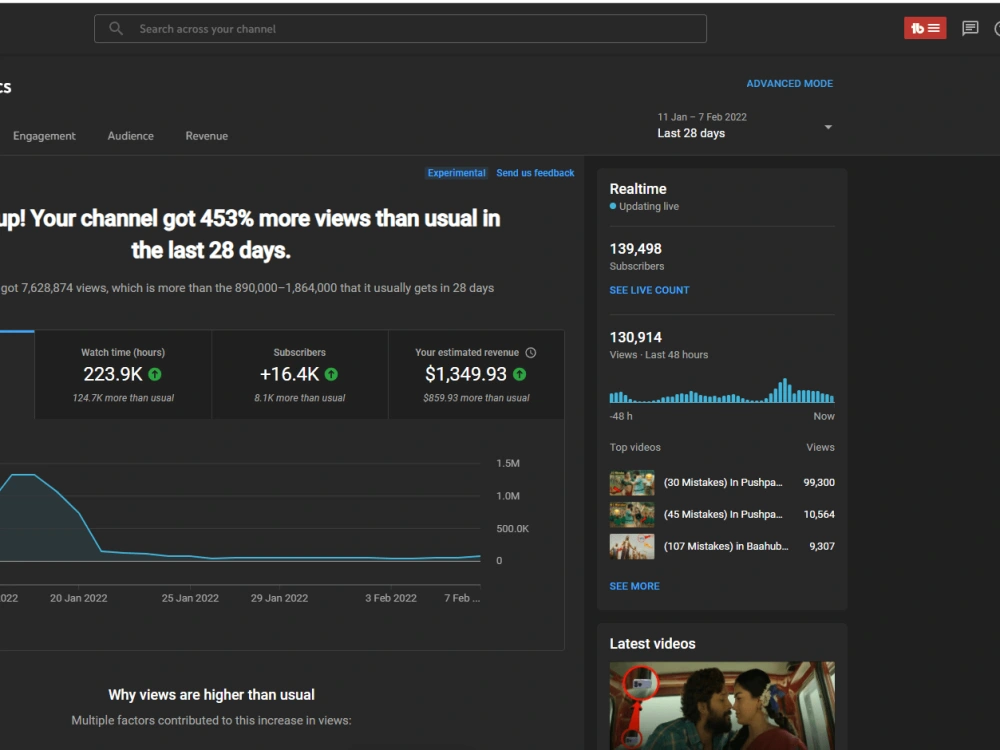Switch to ADVANCED MODE
Viewport: 1000px width, 750px height.
pyautogui.click(x=790, y=84)
